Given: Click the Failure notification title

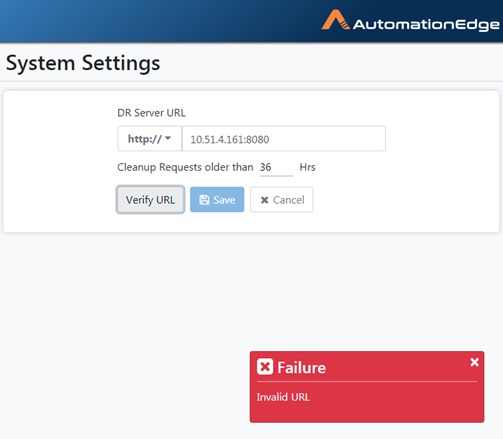Looking at the screenshot, I should (x=301, y=367).
